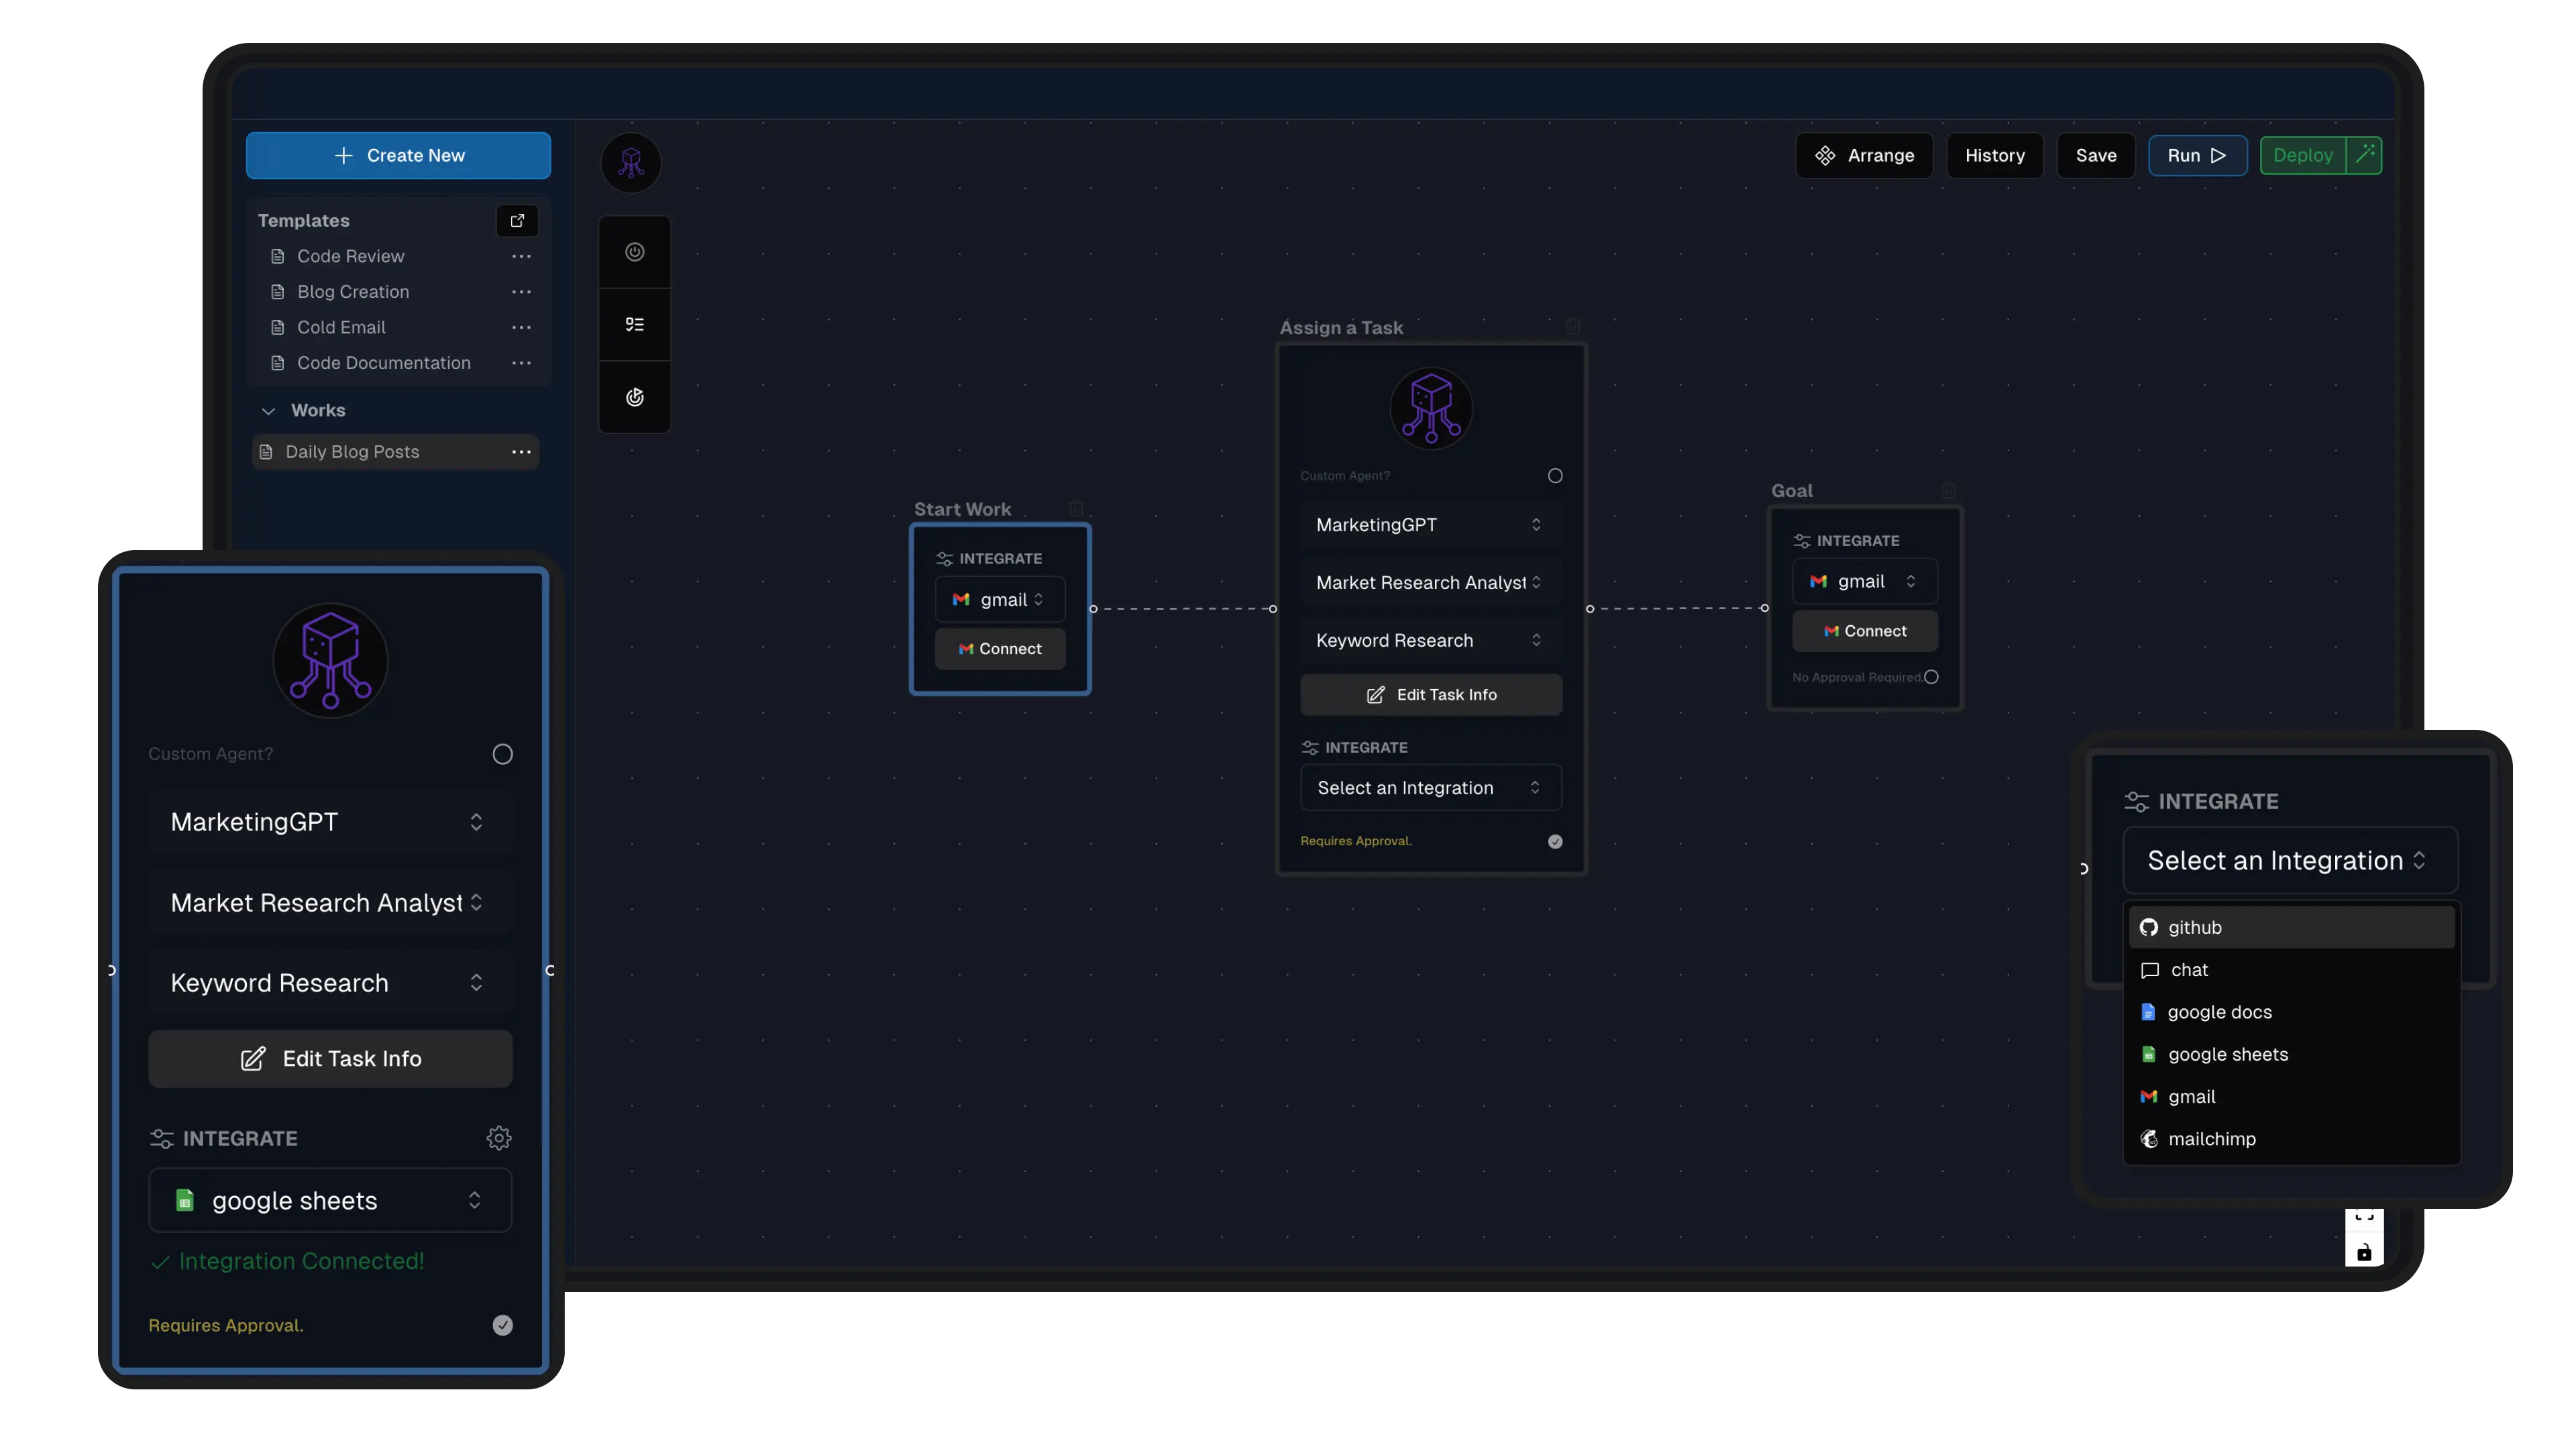Open the Daily Blog Posts options menu
The width and height of the screenshot is (2576, 1449).
pyautogui.click(x=521, y=452)
